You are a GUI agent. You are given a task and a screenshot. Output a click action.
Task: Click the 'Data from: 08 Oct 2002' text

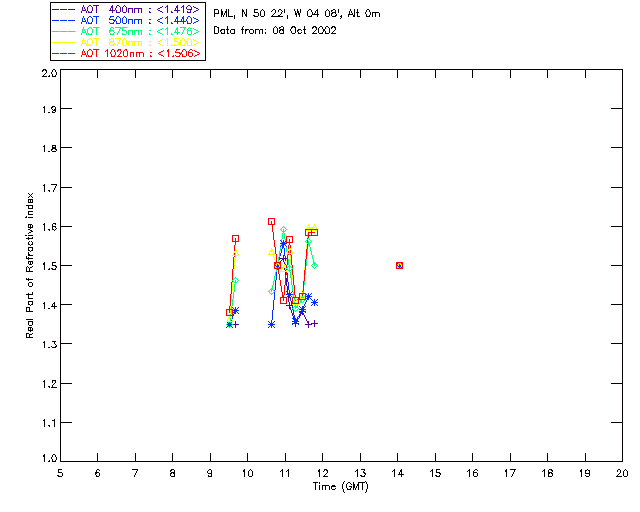click(x=275, y=30)
